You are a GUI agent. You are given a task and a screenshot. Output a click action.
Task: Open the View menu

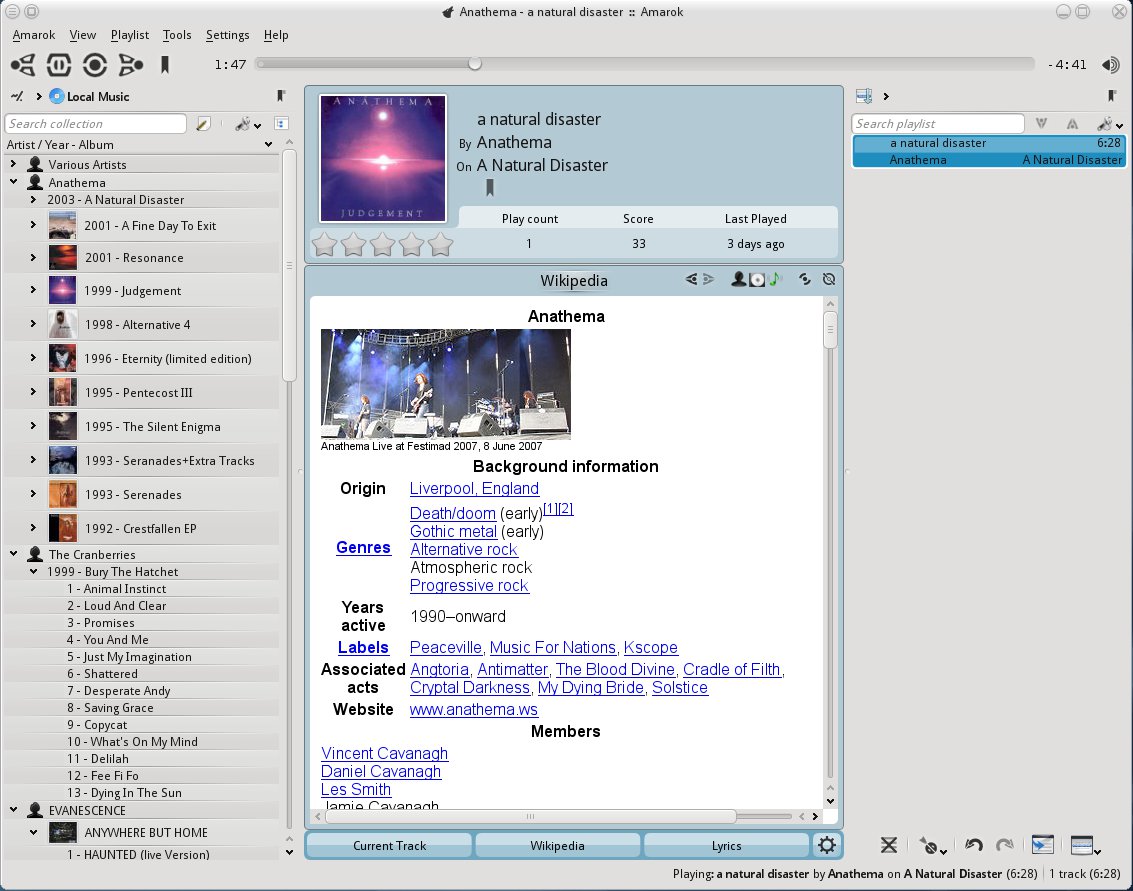tap(82, 35)
